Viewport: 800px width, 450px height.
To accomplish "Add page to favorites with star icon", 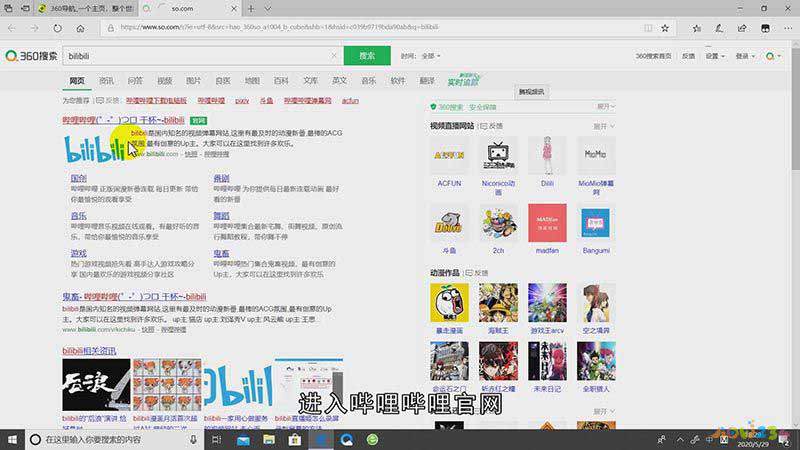I will click(665, 28).
